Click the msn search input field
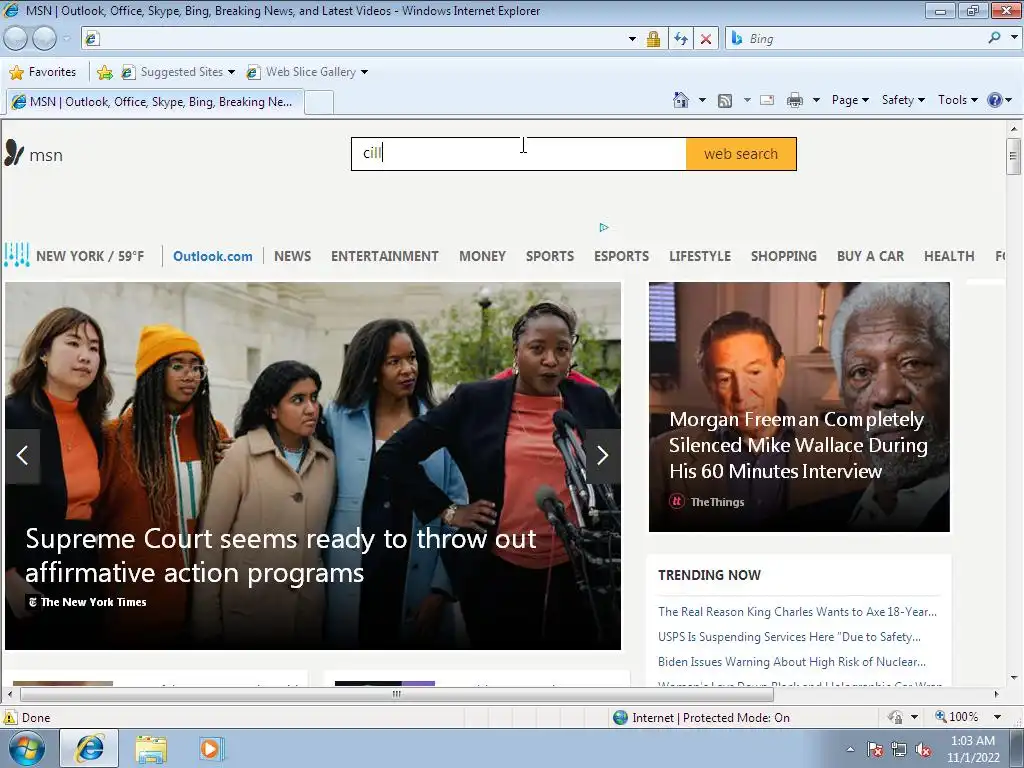1024x768 pixels. (519, 154)
